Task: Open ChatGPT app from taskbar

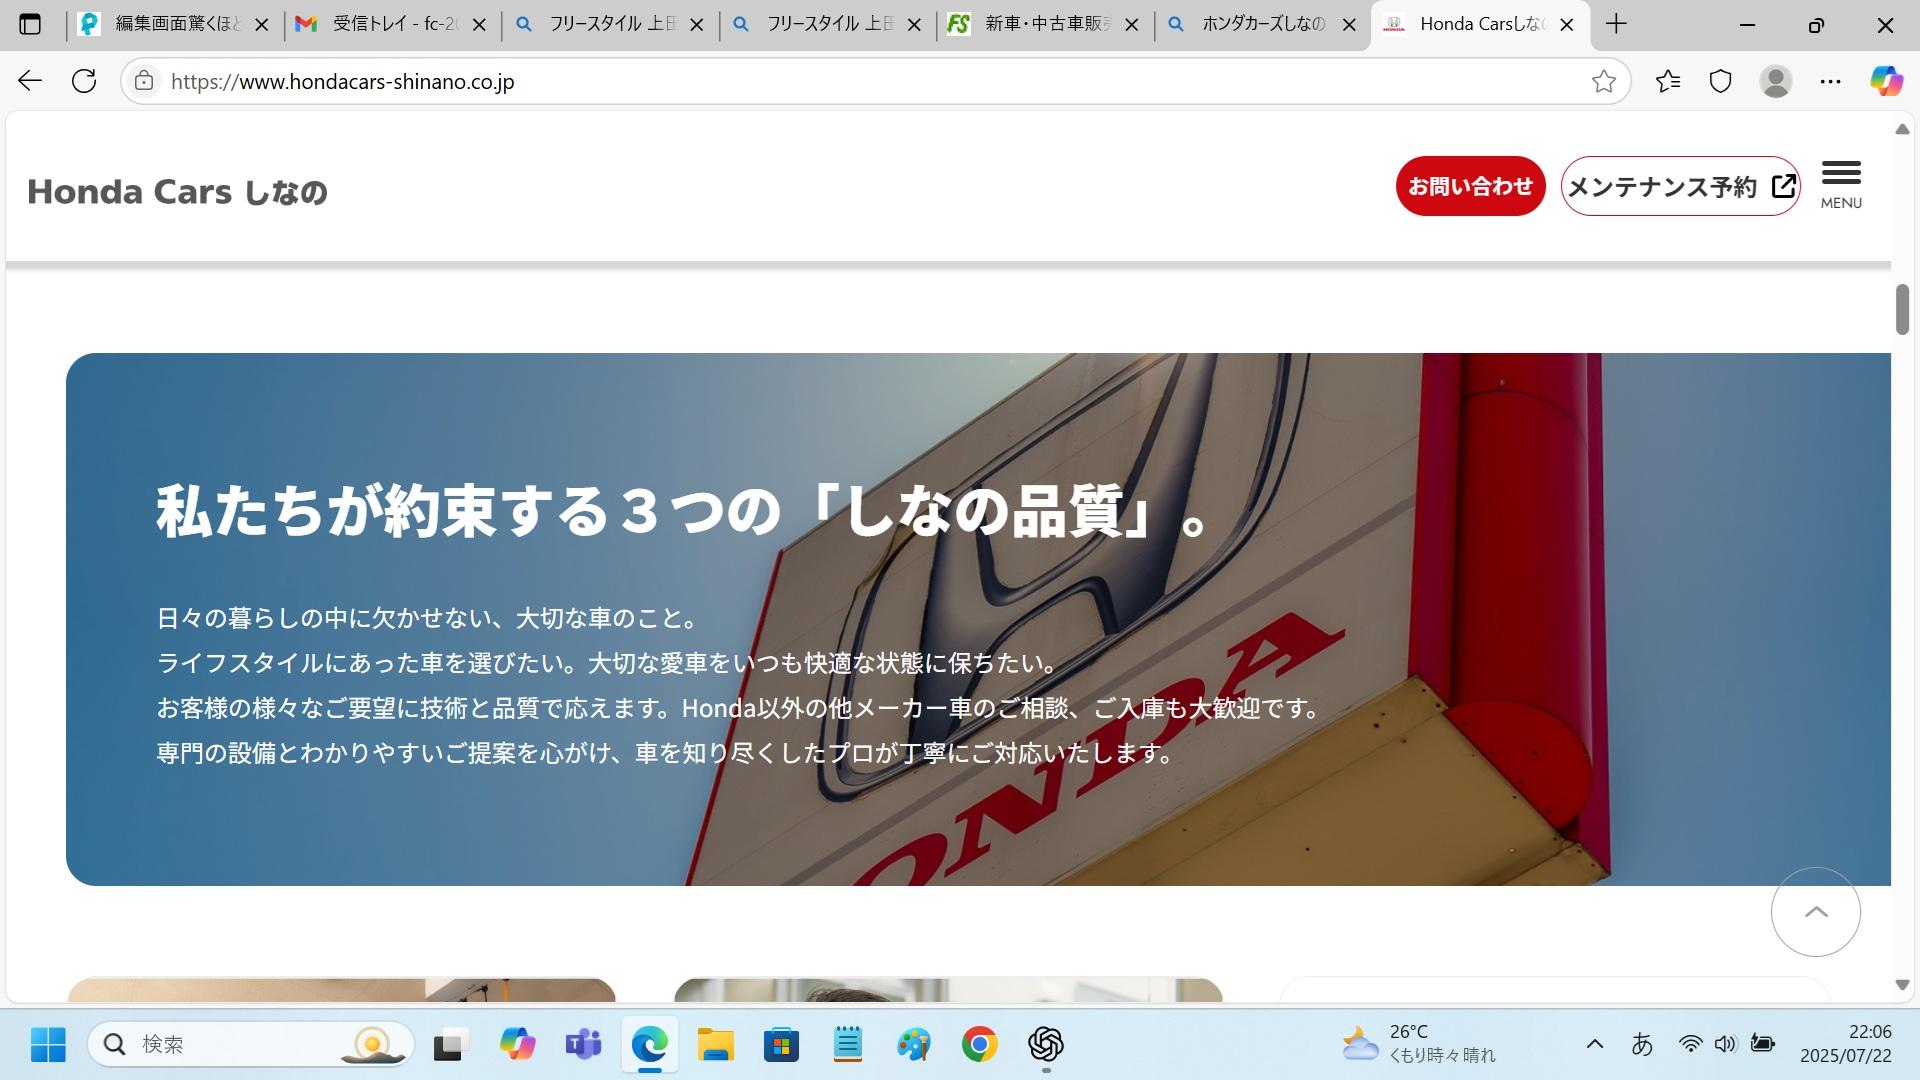Action: tap(1045, 1044)
